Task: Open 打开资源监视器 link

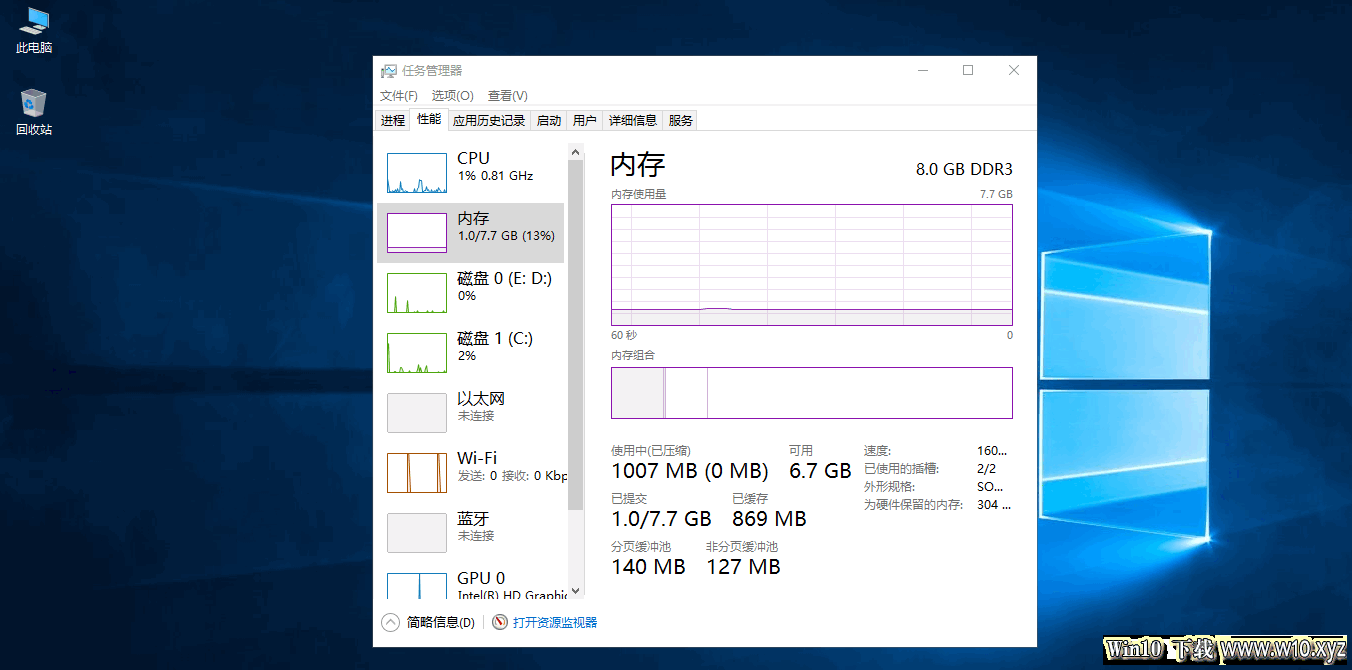Action: (x=555, y=622)
